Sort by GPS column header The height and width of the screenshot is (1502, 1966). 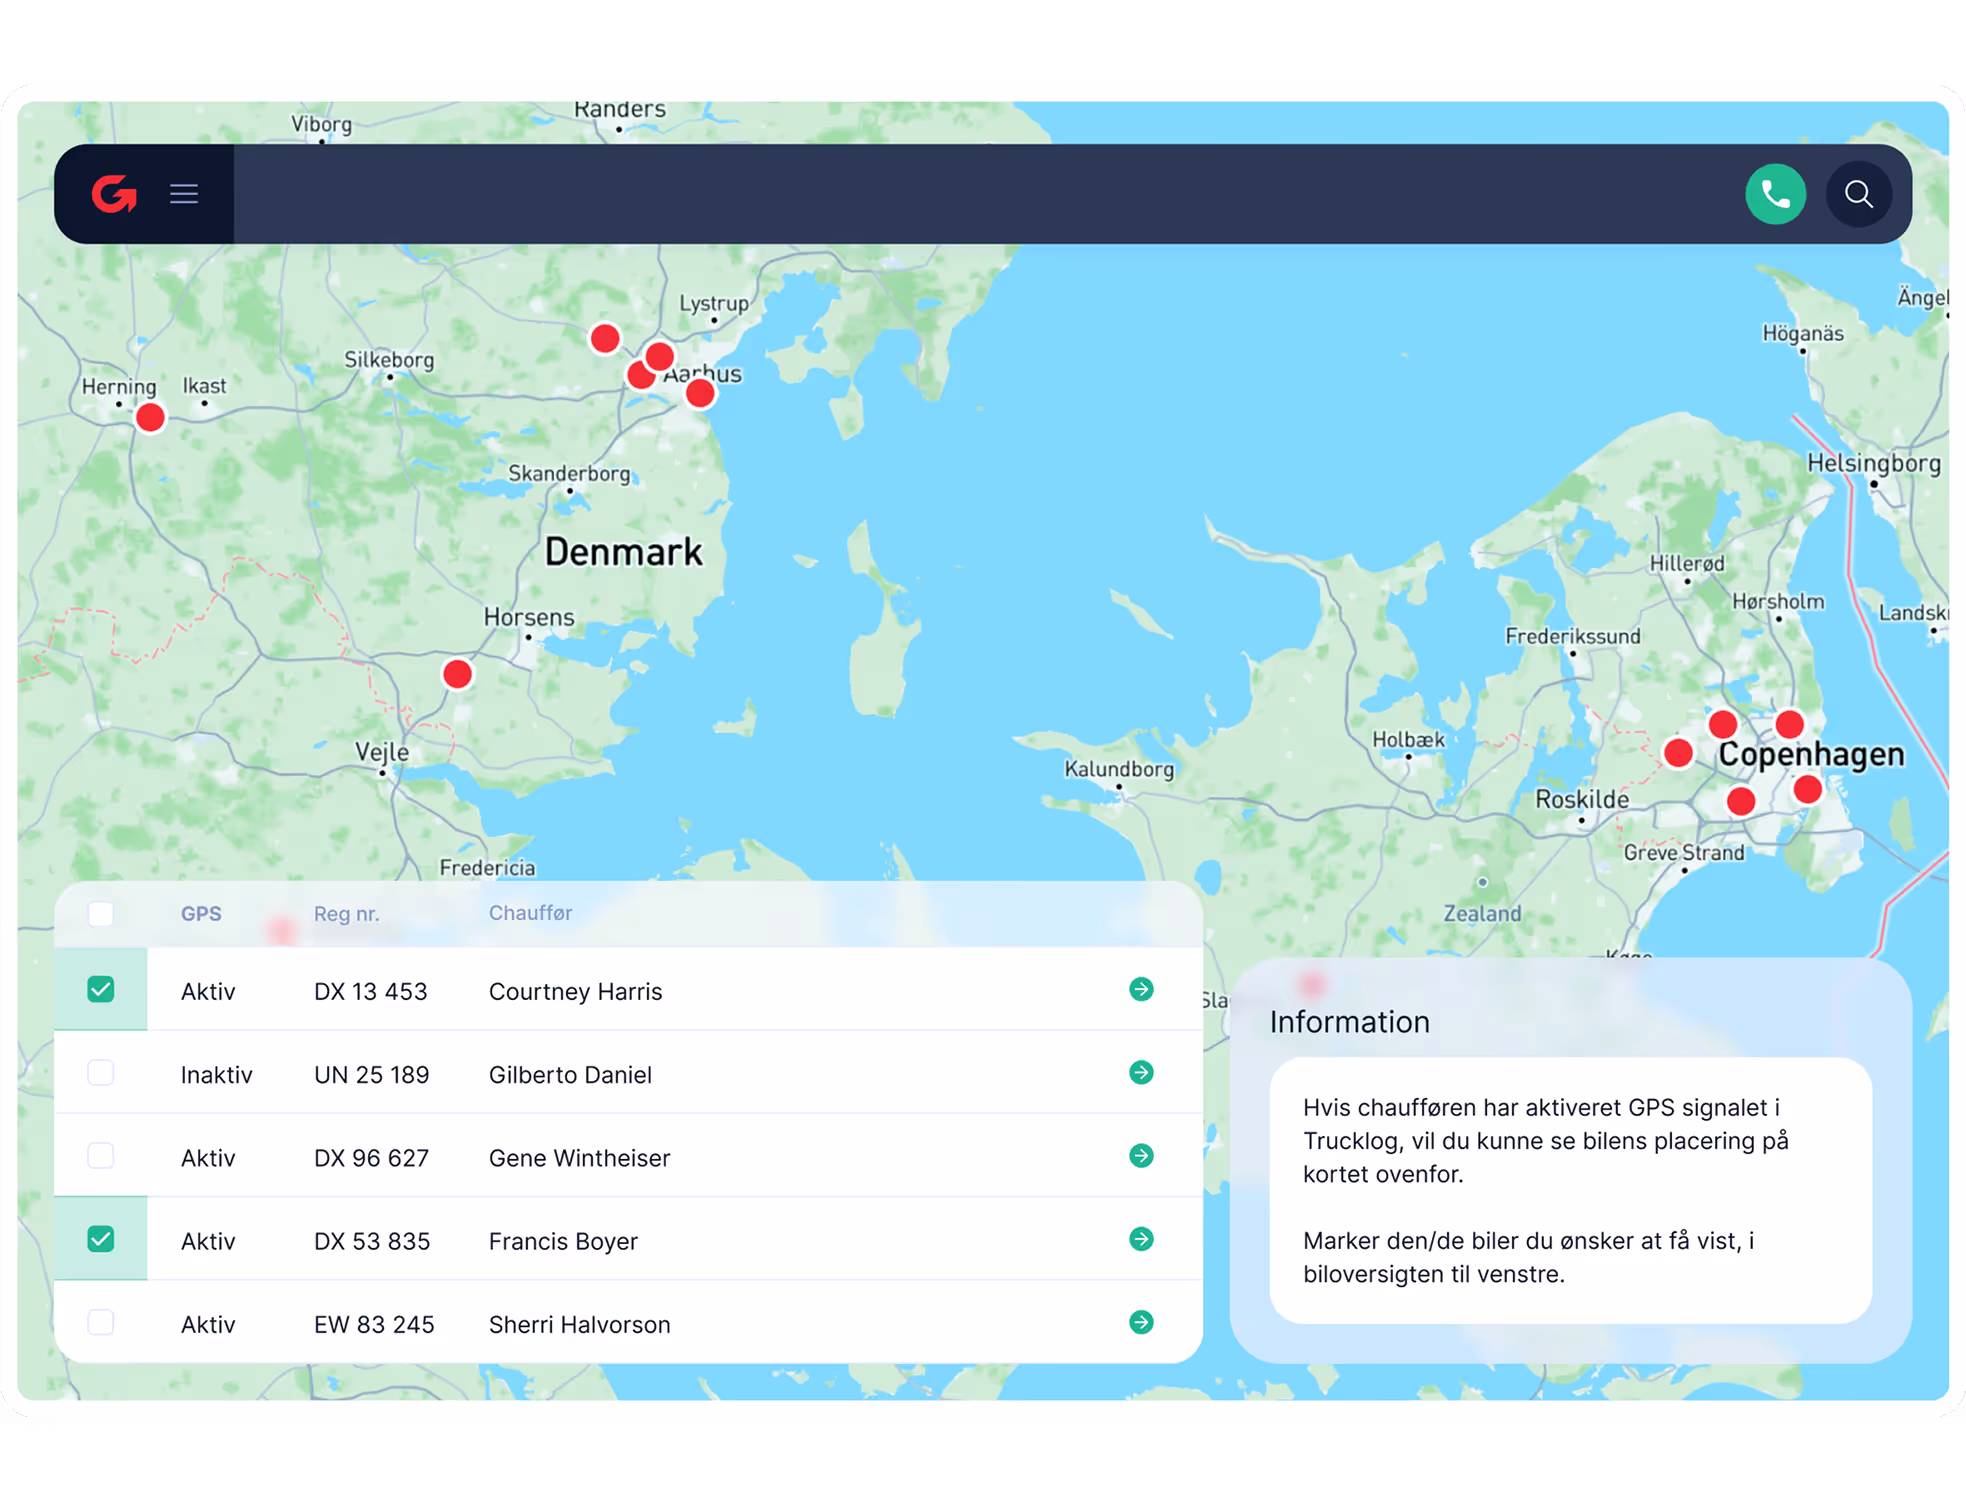(201, 914)
